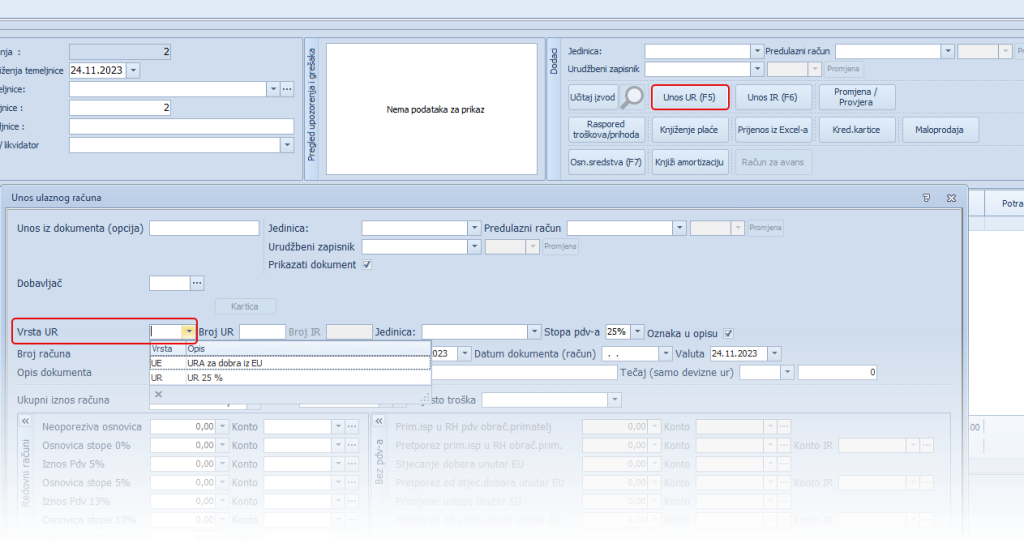Screen dimensions: 1024x543
Task: Collapse the Bez pdv-a panel with double-chevron
Action: [378, 421]
